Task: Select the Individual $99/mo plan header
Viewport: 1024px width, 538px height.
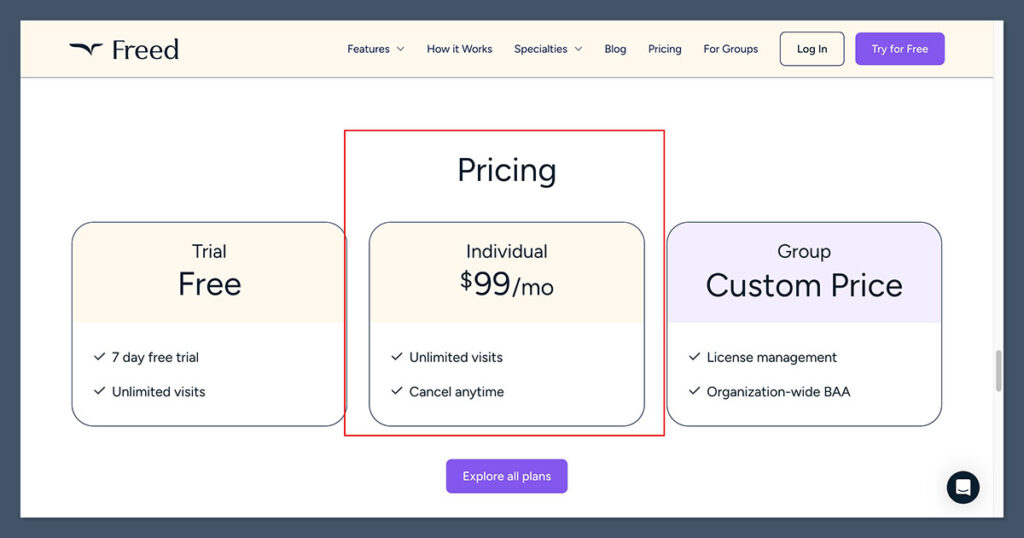Action: (506, 273)
